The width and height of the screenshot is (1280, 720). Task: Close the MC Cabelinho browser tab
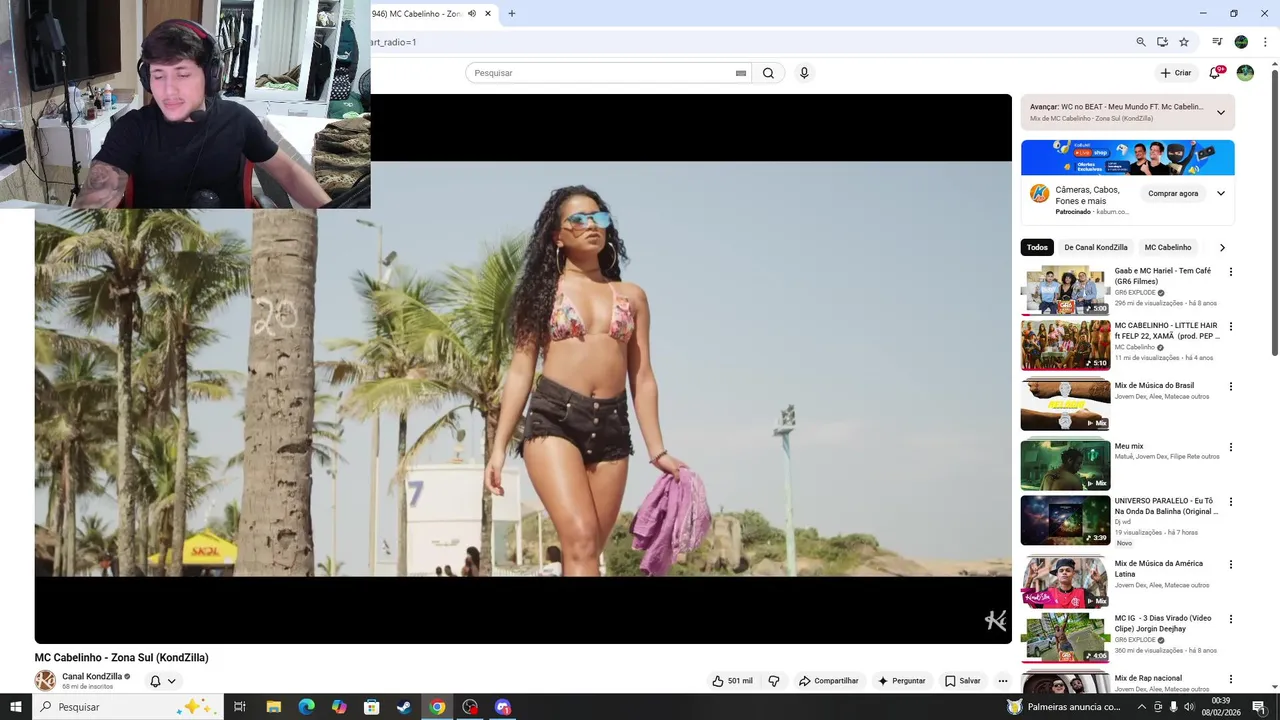[488, 14]
